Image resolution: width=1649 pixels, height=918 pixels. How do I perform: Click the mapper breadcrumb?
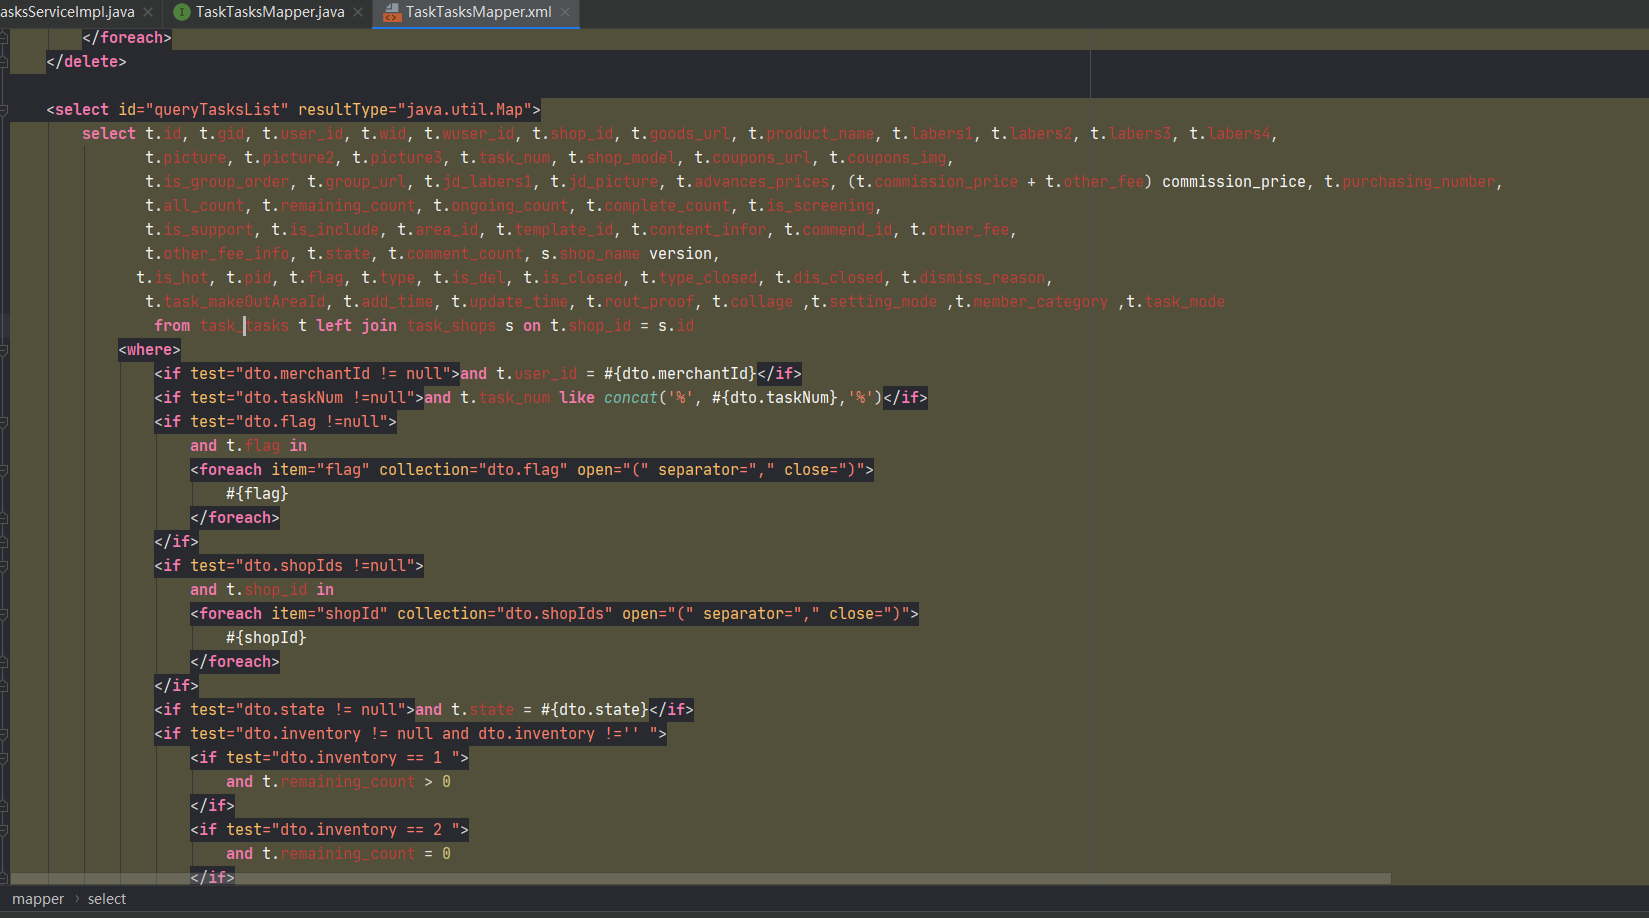coord(38,899)
